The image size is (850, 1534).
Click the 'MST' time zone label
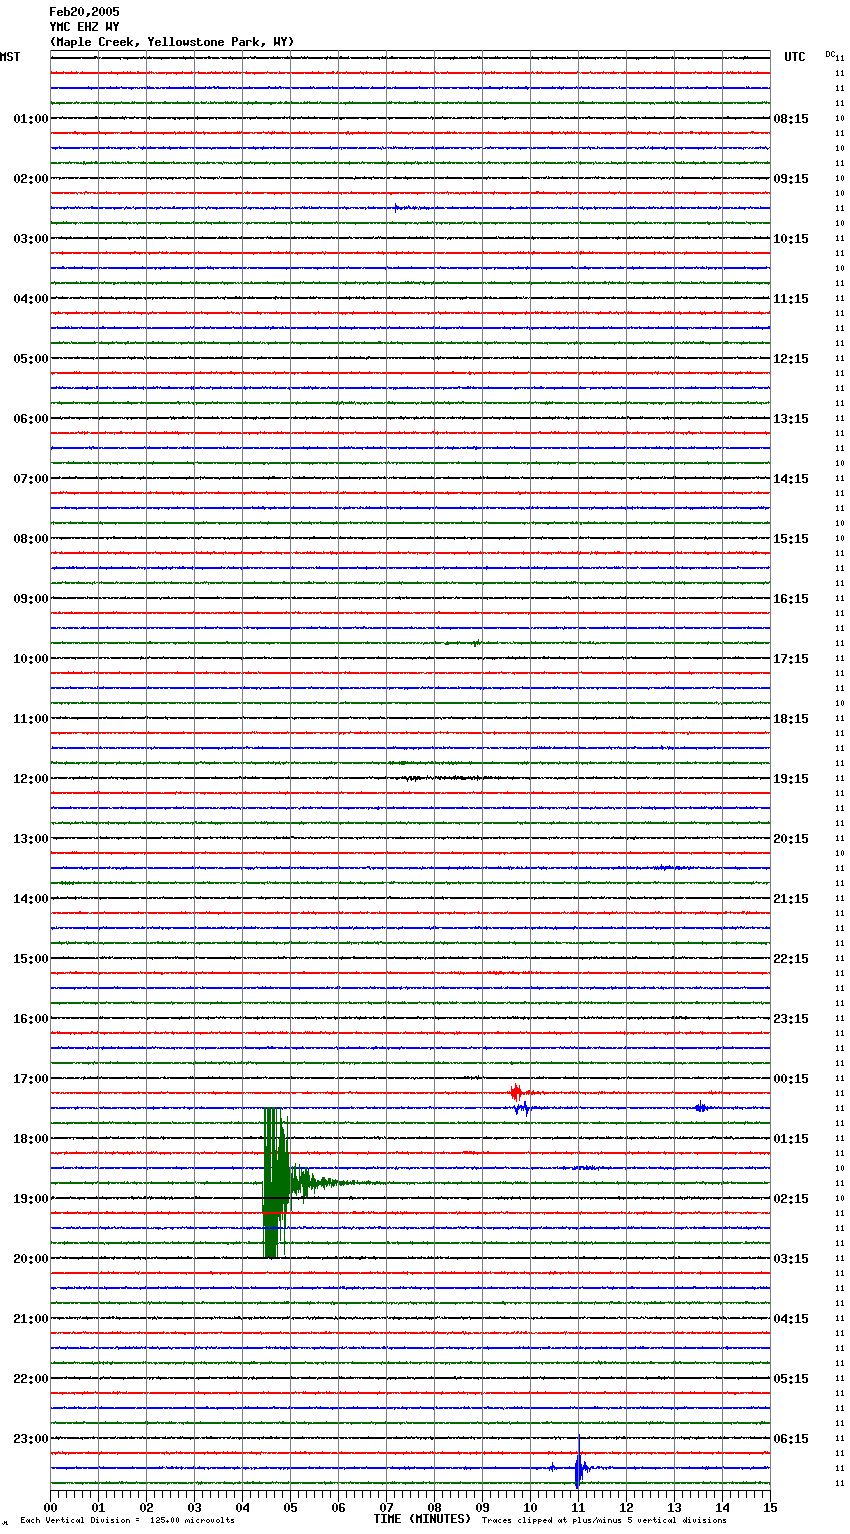(x=10, y=57)
